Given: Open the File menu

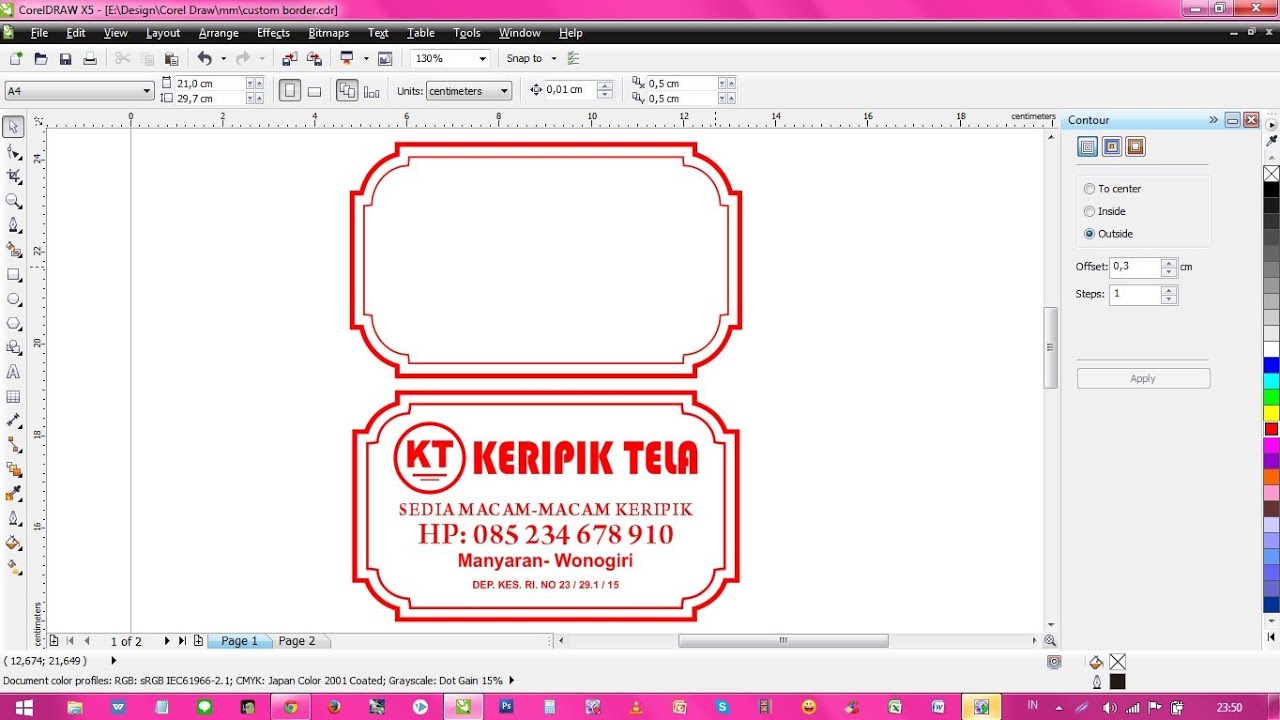Looking at the screenshot, I should point(39,33).
